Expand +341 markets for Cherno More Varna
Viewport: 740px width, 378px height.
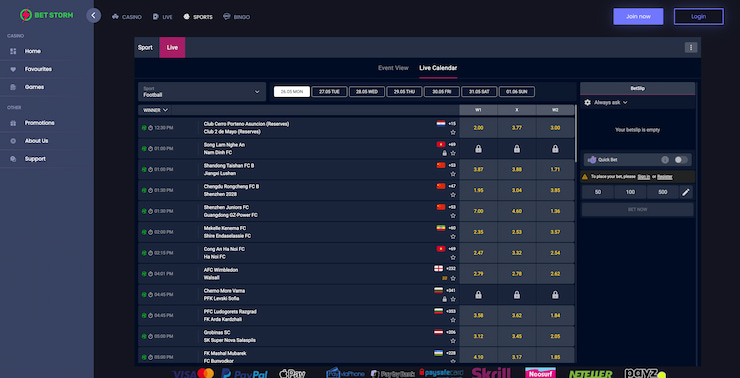pyautogui.click(x=451, y=290)
